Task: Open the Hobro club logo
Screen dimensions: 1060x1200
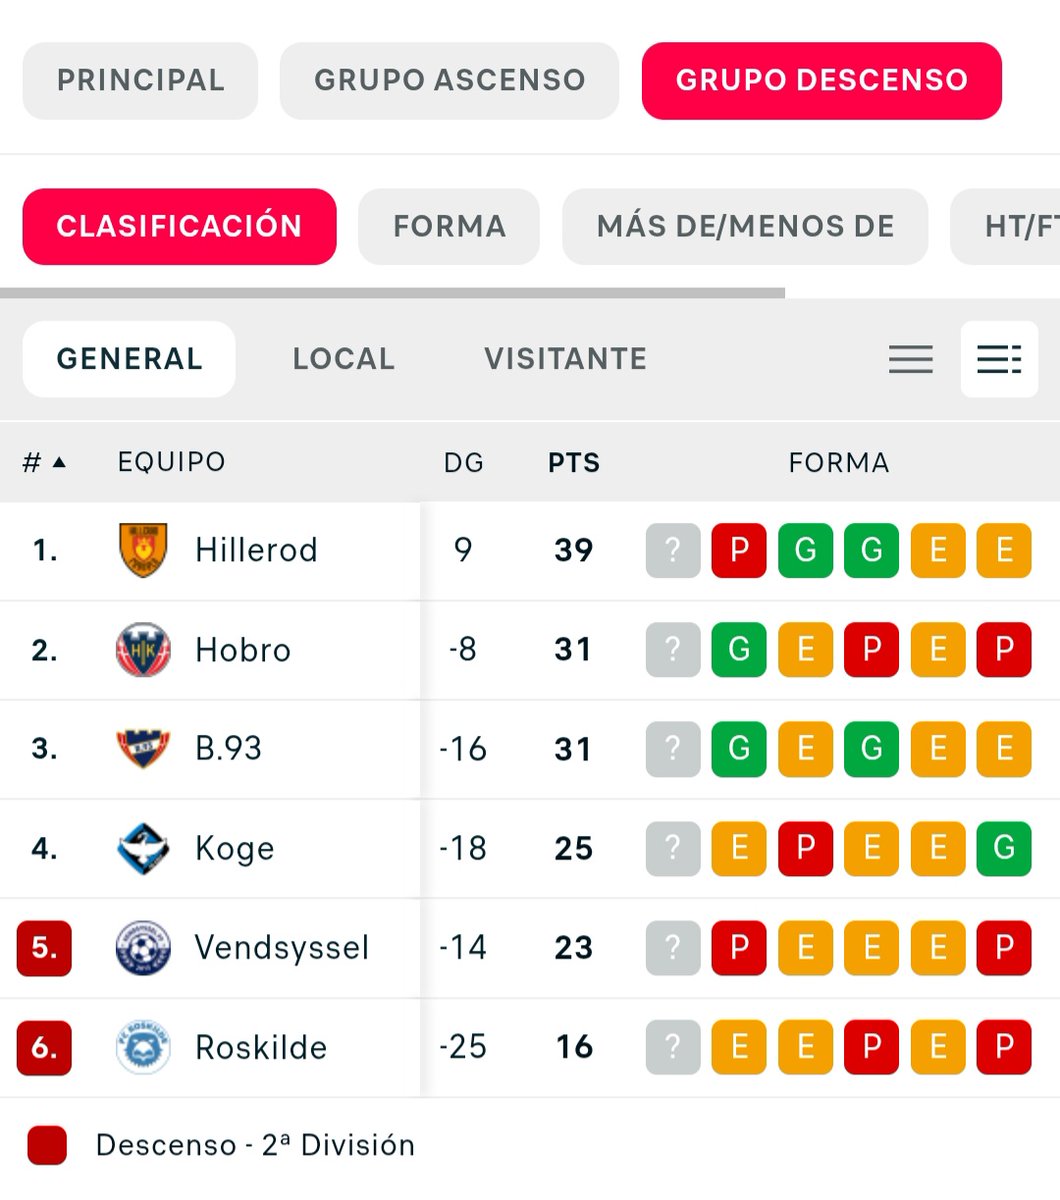Action: click(x=143, y=650)
